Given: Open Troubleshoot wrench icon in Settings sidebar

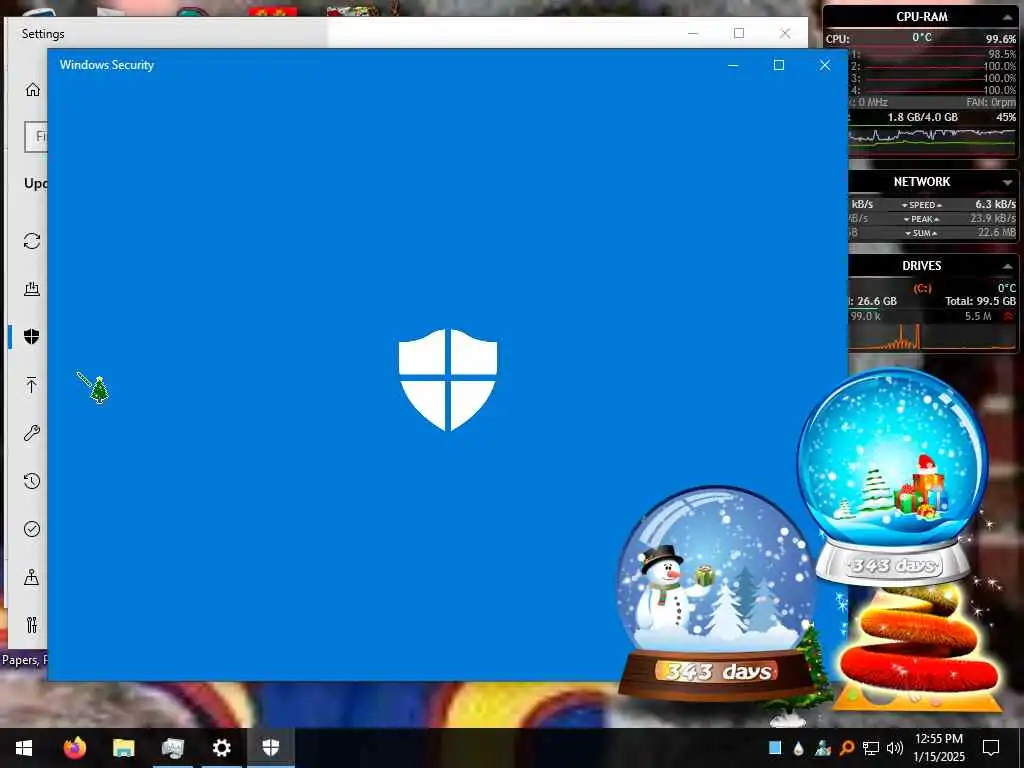Looking at the screenshot, I should click(x=32, y=432).
